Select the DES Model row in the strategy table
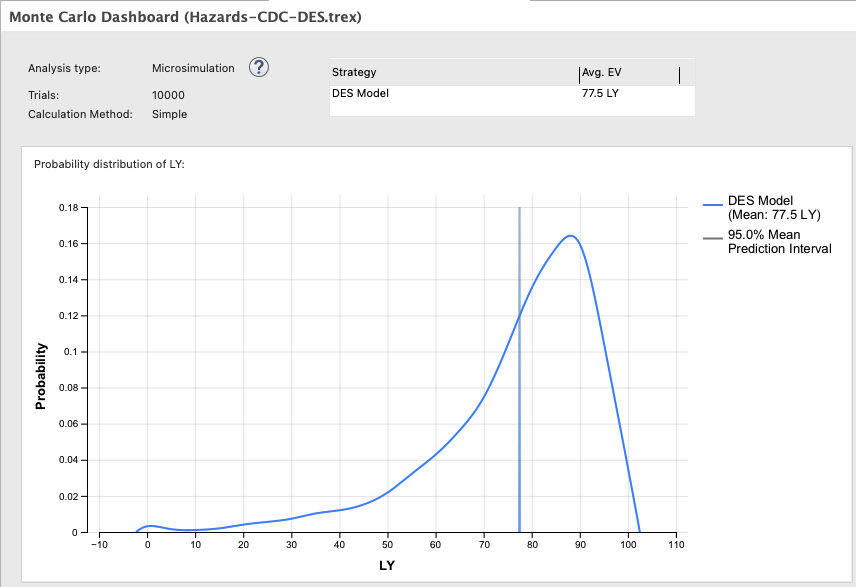Viewport: 856px width, 587px height. click(360, 94)
